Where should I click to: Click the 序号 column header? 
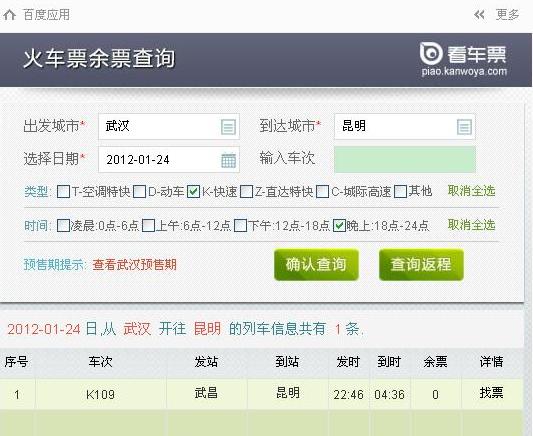[x=16, y=362]
